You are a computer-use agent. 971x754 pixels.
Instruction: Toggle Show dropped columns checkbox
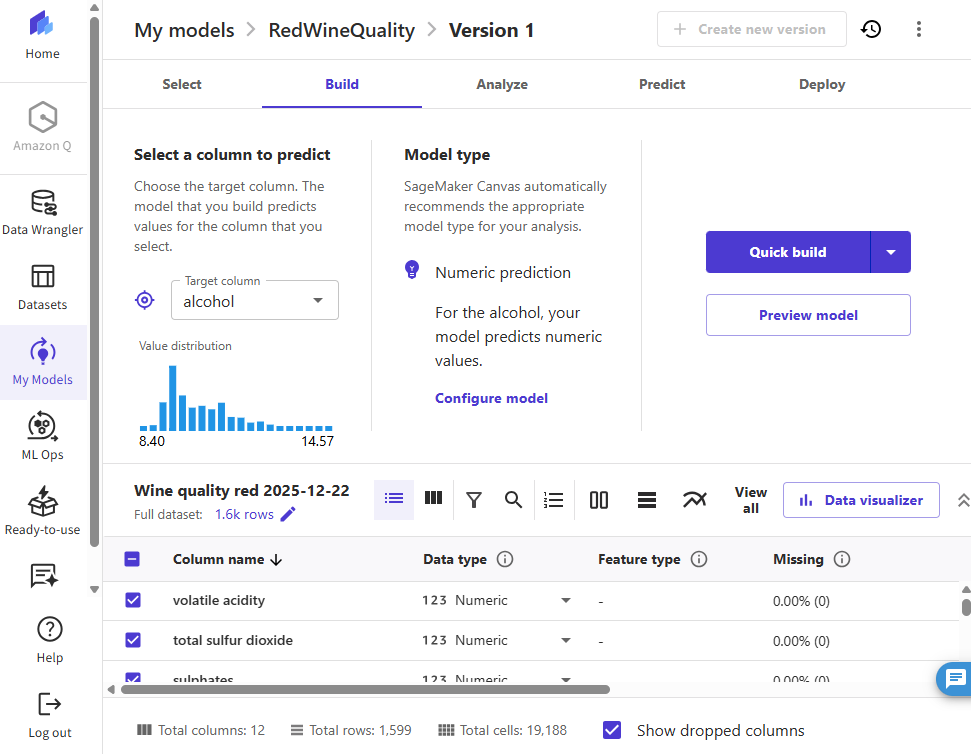click(x=613, y=730)
